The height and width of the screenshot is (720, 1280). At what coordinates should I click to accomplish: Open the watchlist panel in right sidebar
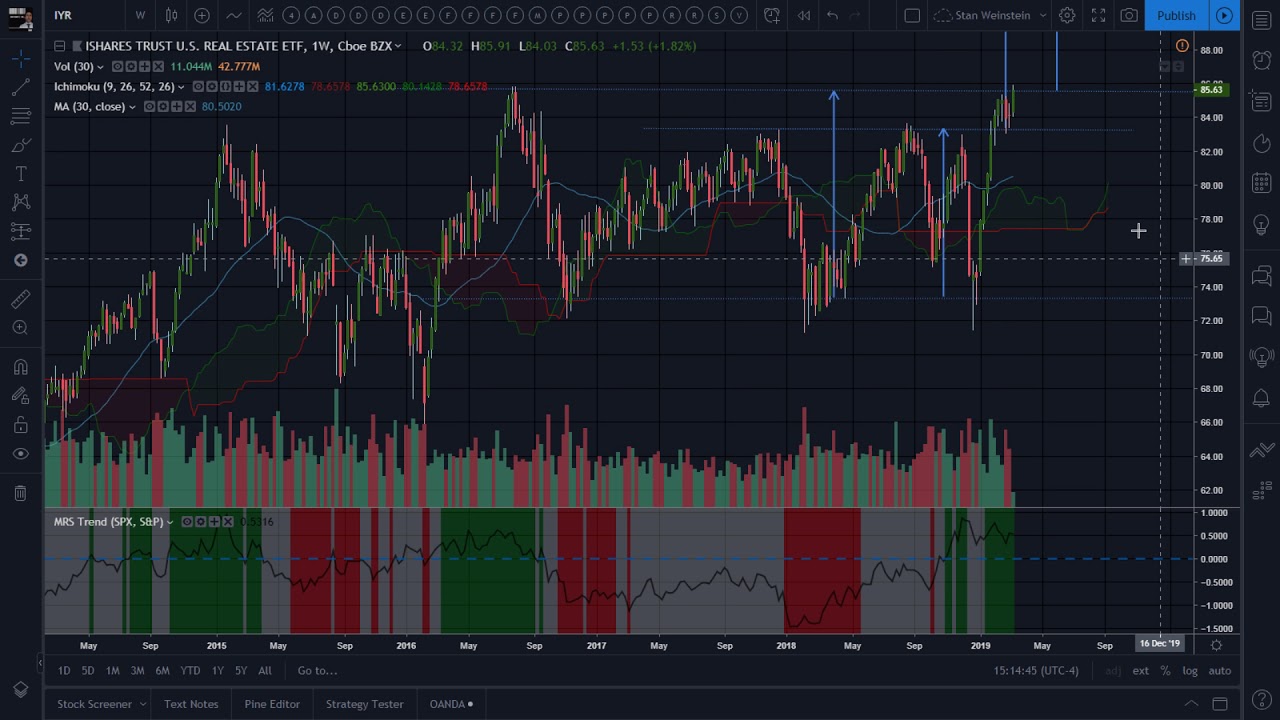[1262, 21]
